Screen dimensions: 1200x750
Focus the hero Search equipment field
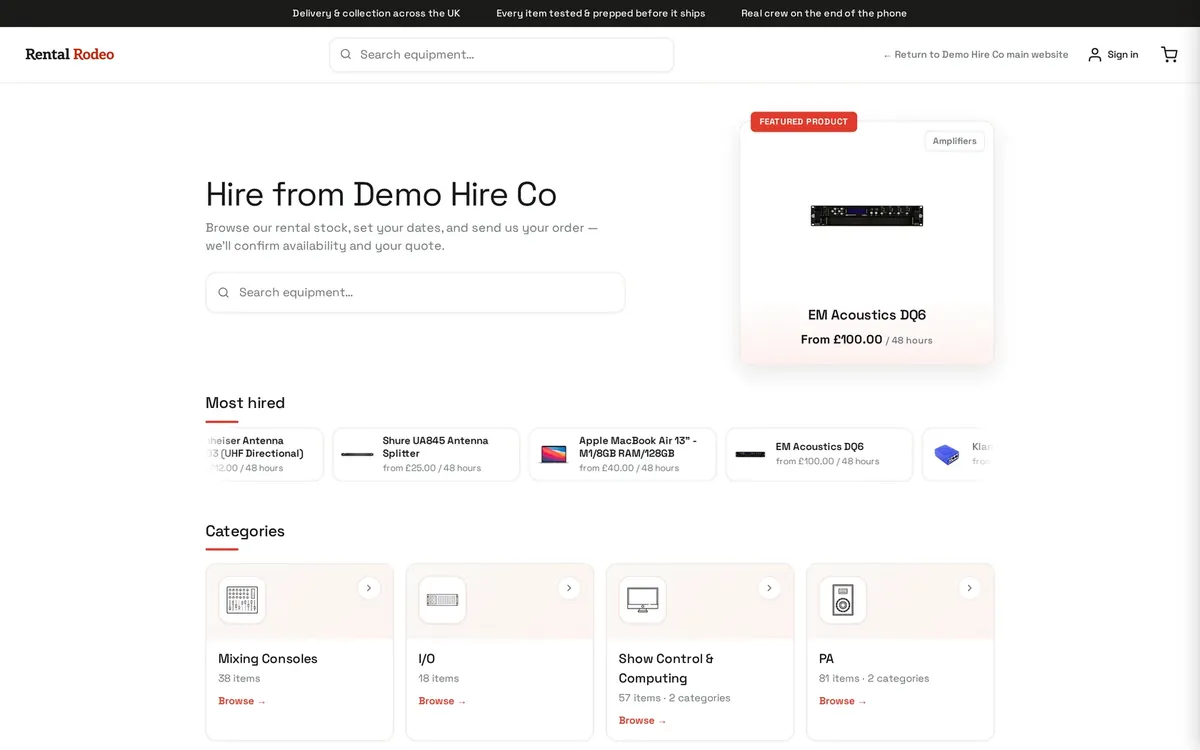tap(415, 293)
